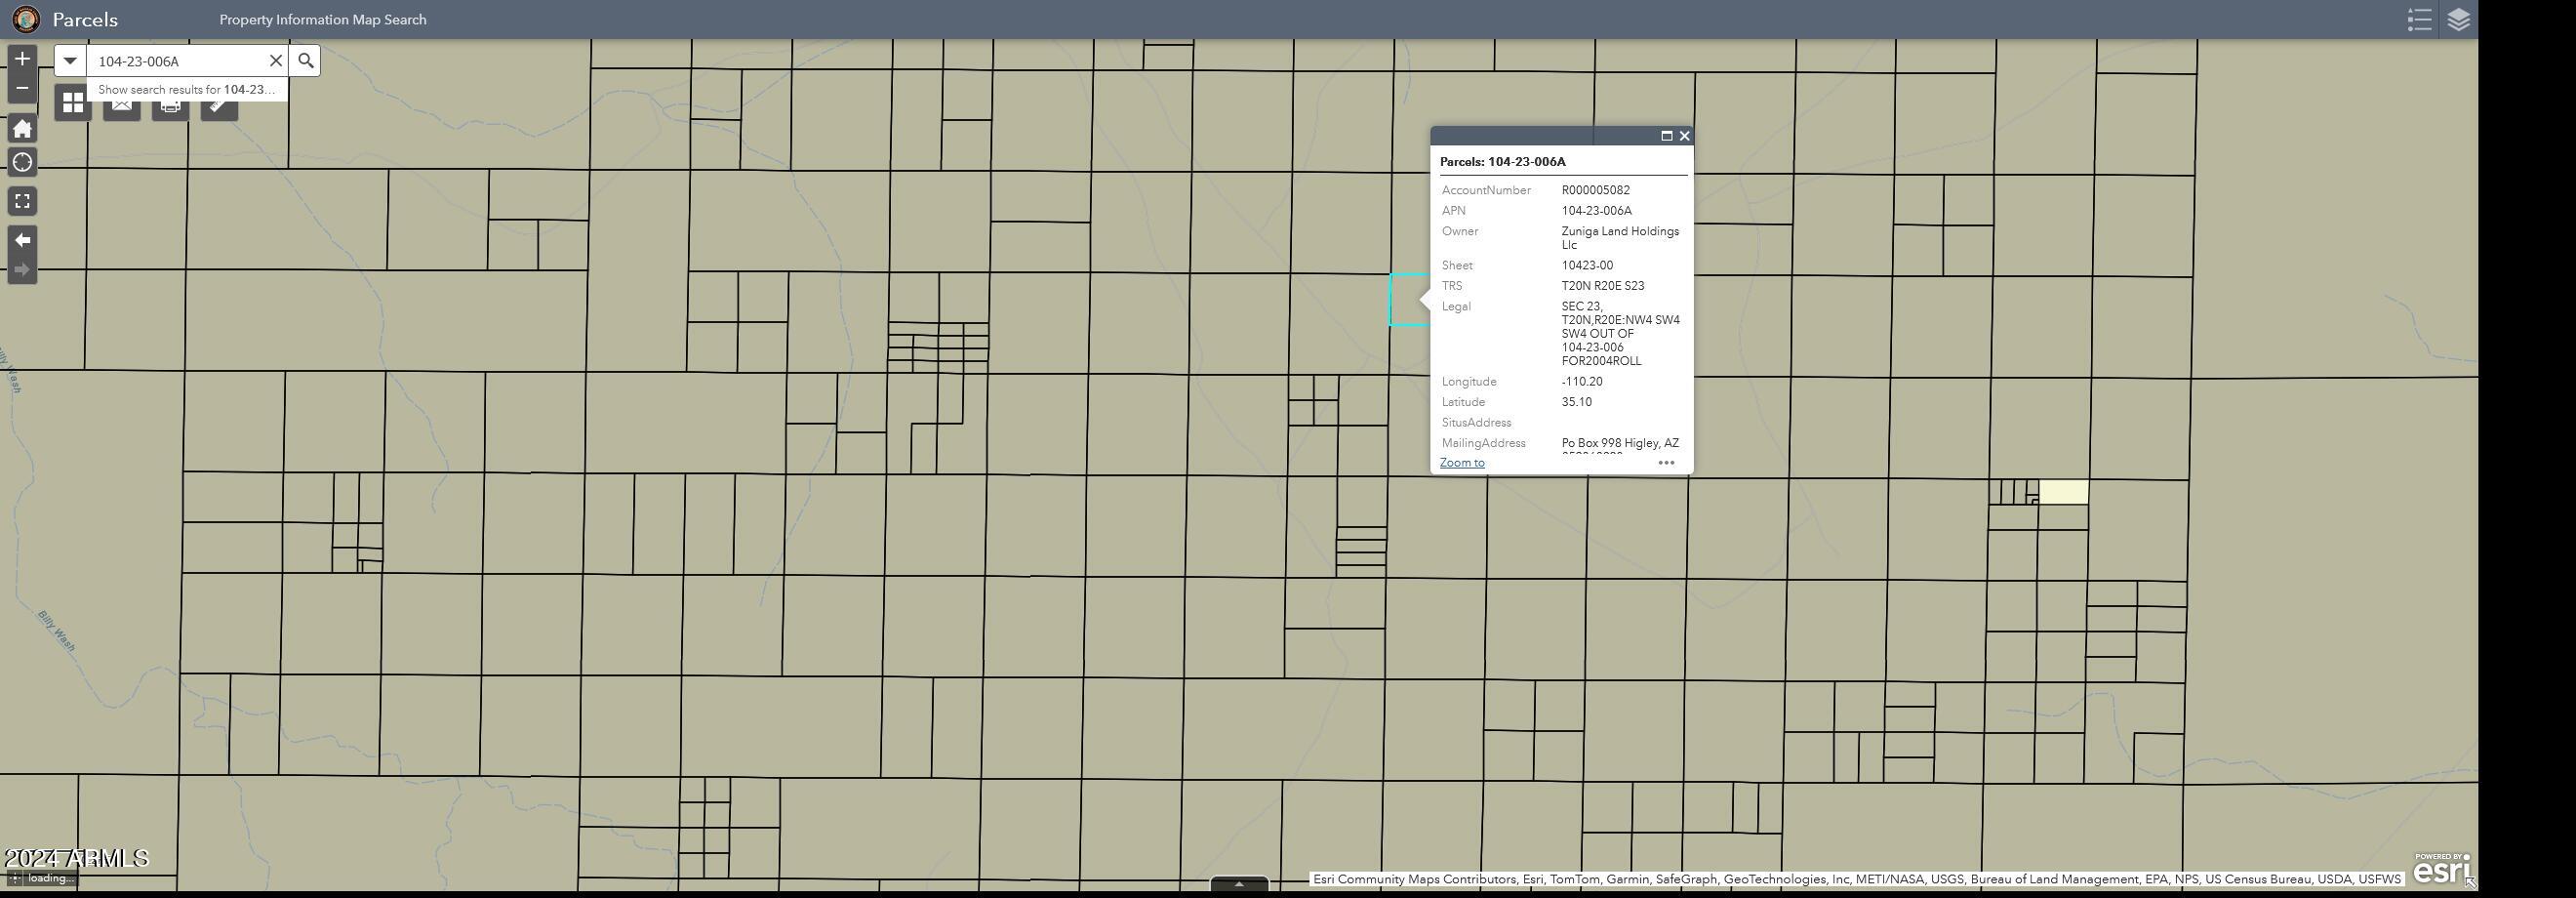Image resolution: width=2576 pixels, height=898 pixels.
Task: Click the 'Parcels: 104-23-006A' popup title
Action: pyautogui.click(x=1502, y=162)
